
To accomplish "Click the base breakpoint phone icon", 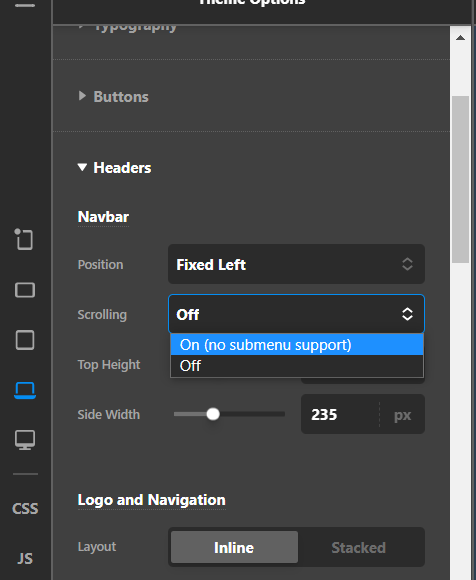I will pos(24,239).
